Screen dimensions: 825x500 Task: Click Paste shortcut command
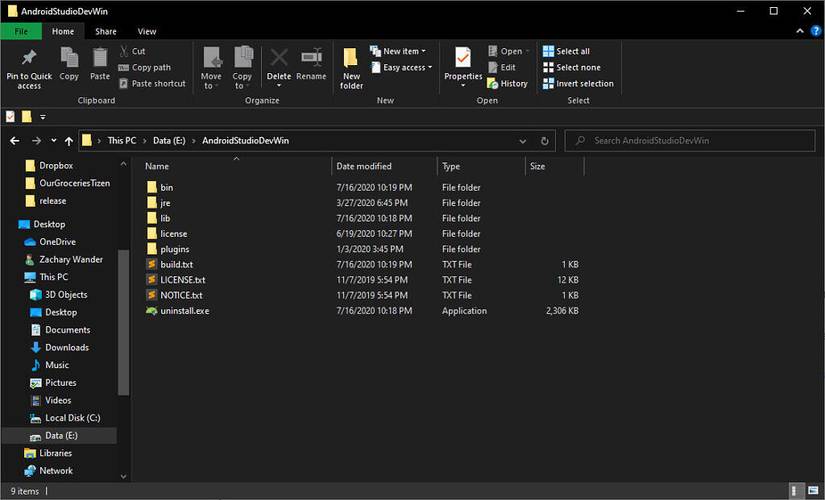tap(152, 84)
